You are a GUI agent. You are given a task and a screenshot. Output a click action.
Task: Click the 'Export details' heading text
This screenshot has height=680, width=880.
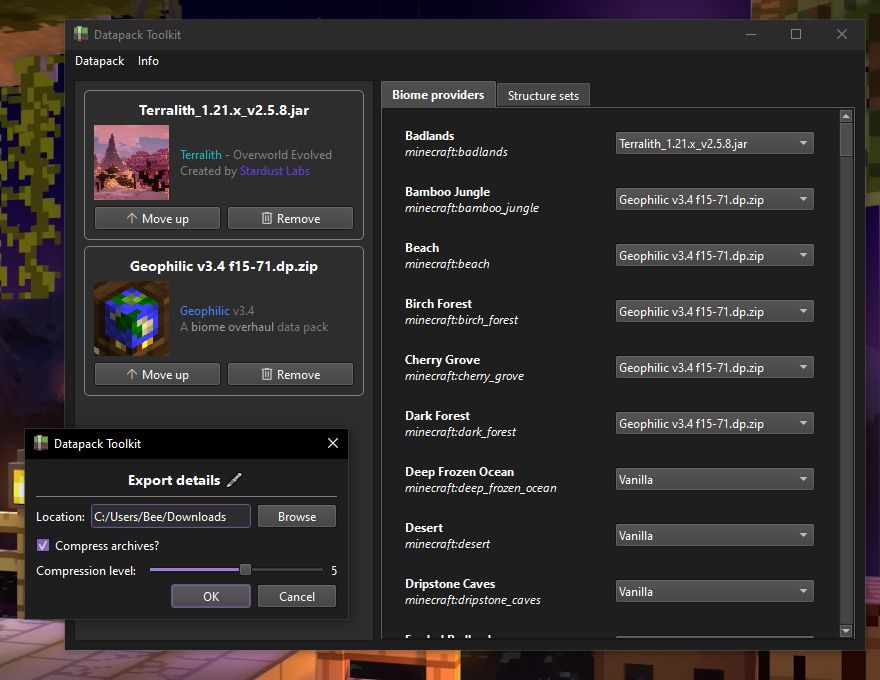(x=174, y=480)
